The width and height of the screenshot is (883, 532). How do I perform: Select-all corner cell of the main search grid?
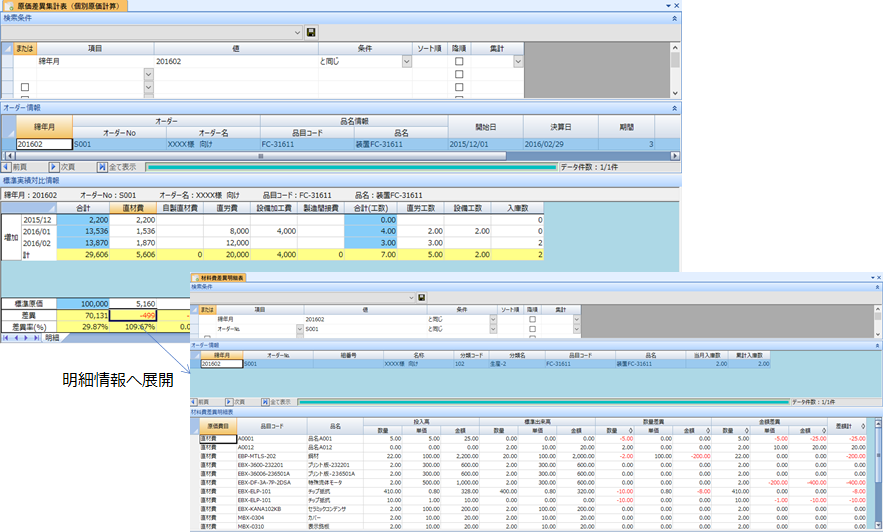tap(7, 48)
